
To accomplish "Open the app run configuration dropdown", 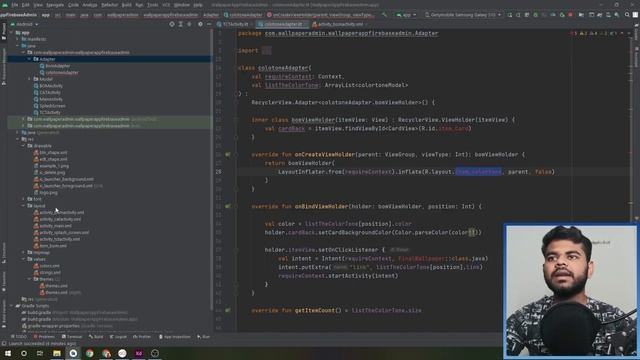I will (407, 15).
